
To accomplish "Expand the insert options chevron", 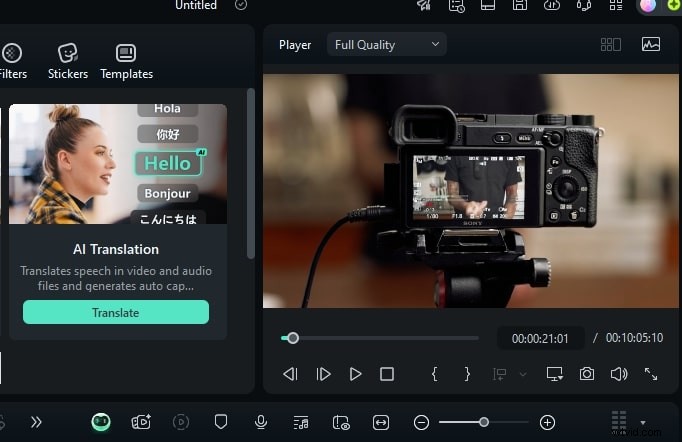I will point(523,374).
